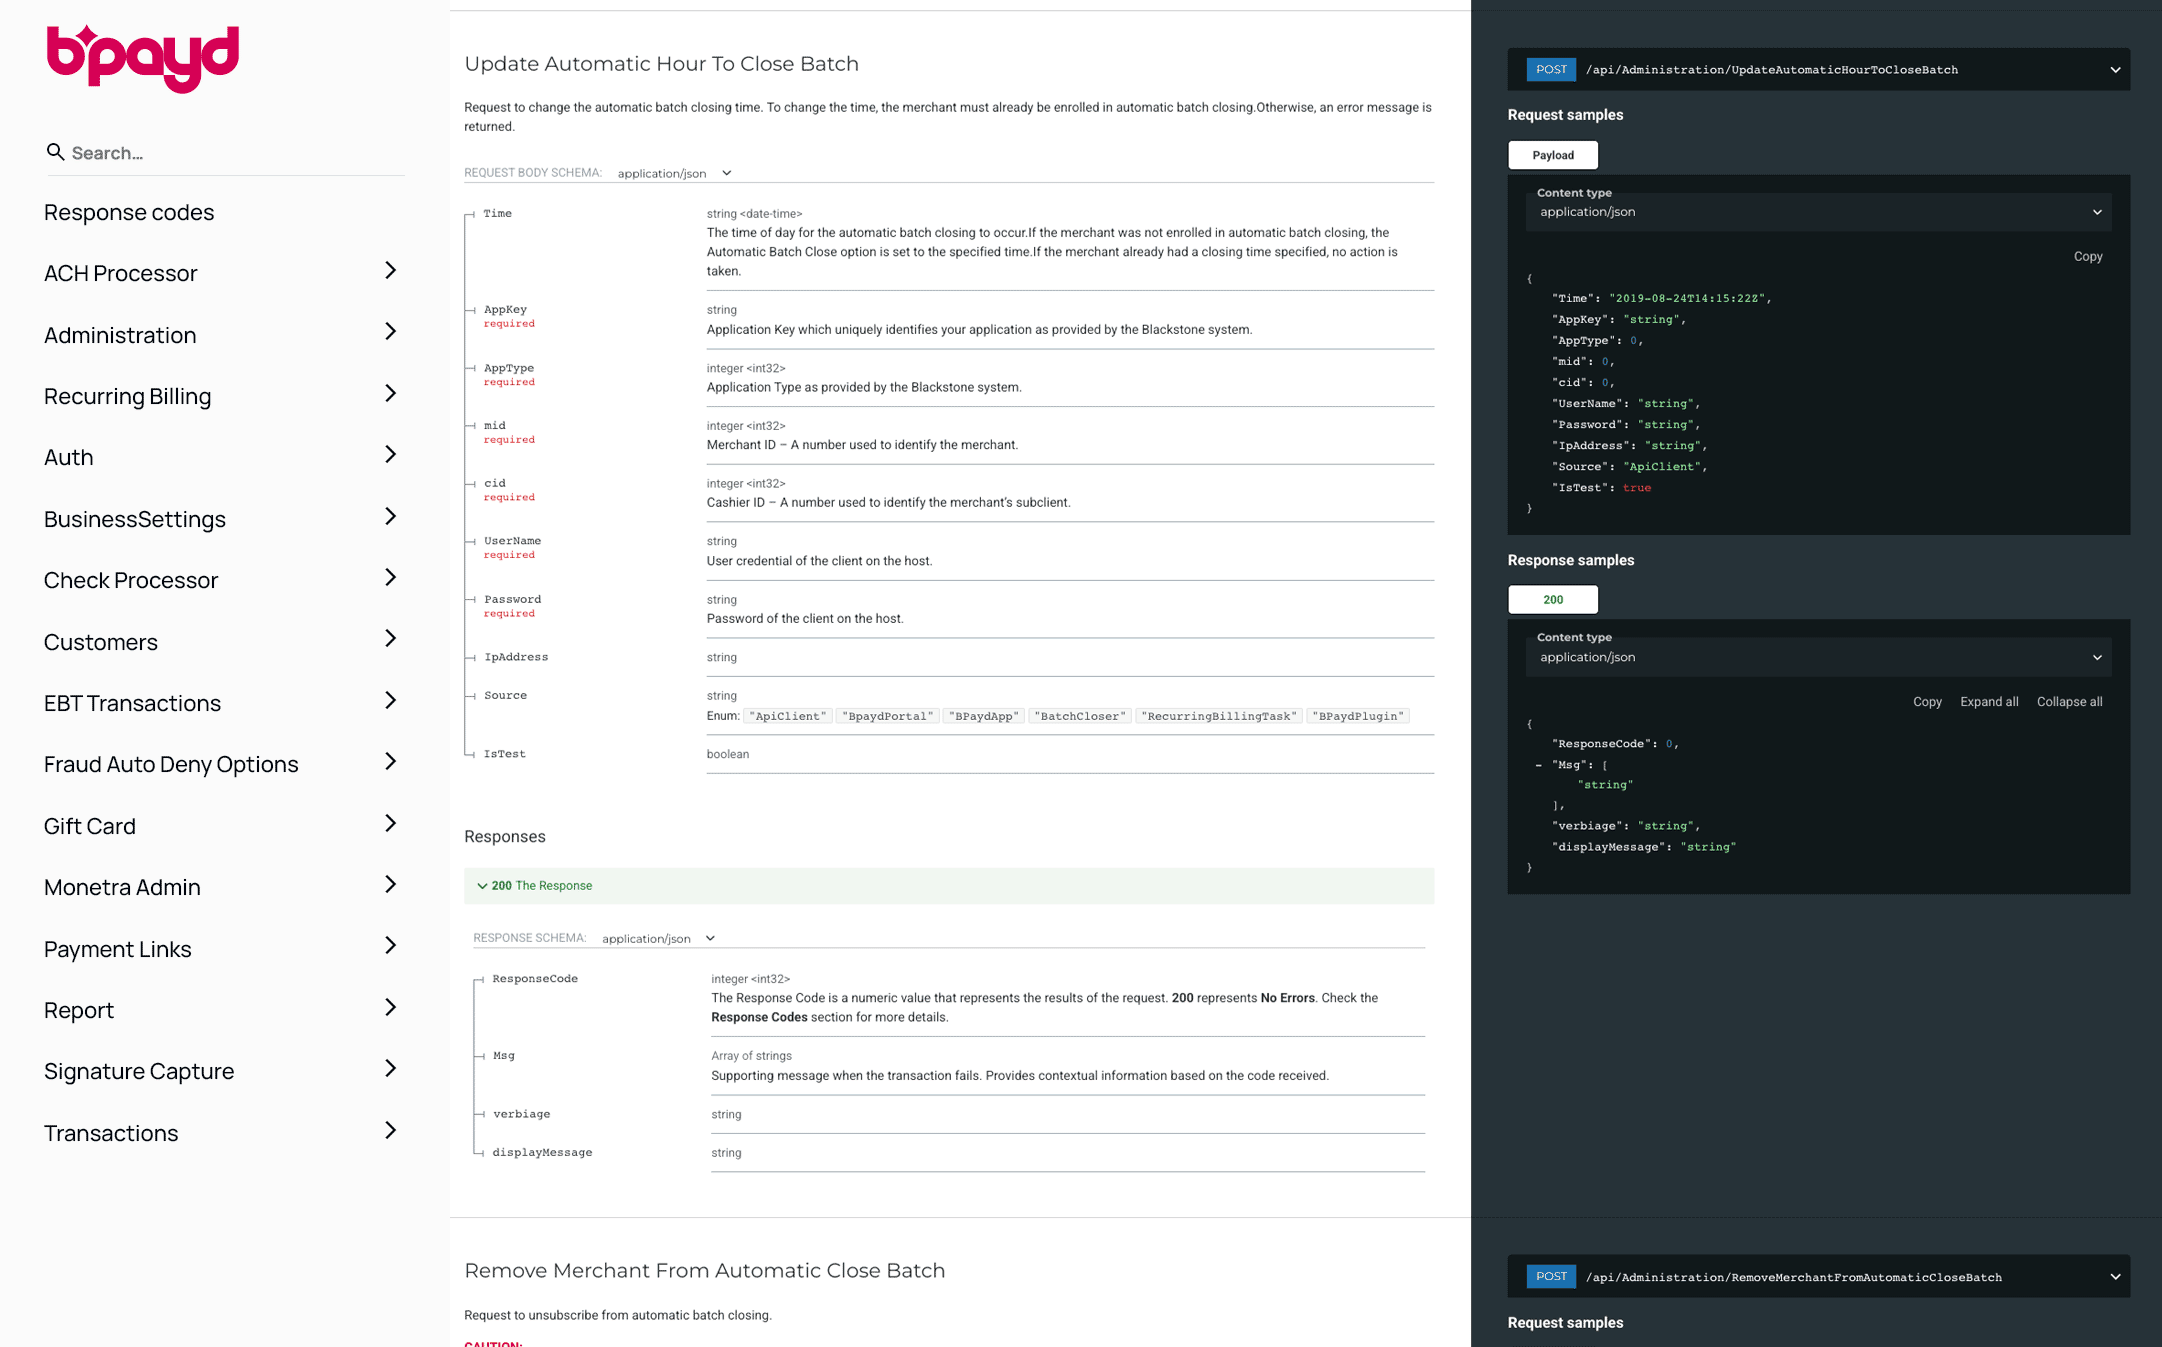The image size is (2162, 1347).
Task: Open Recurring Billing menu item
Action: pos(128,396)
